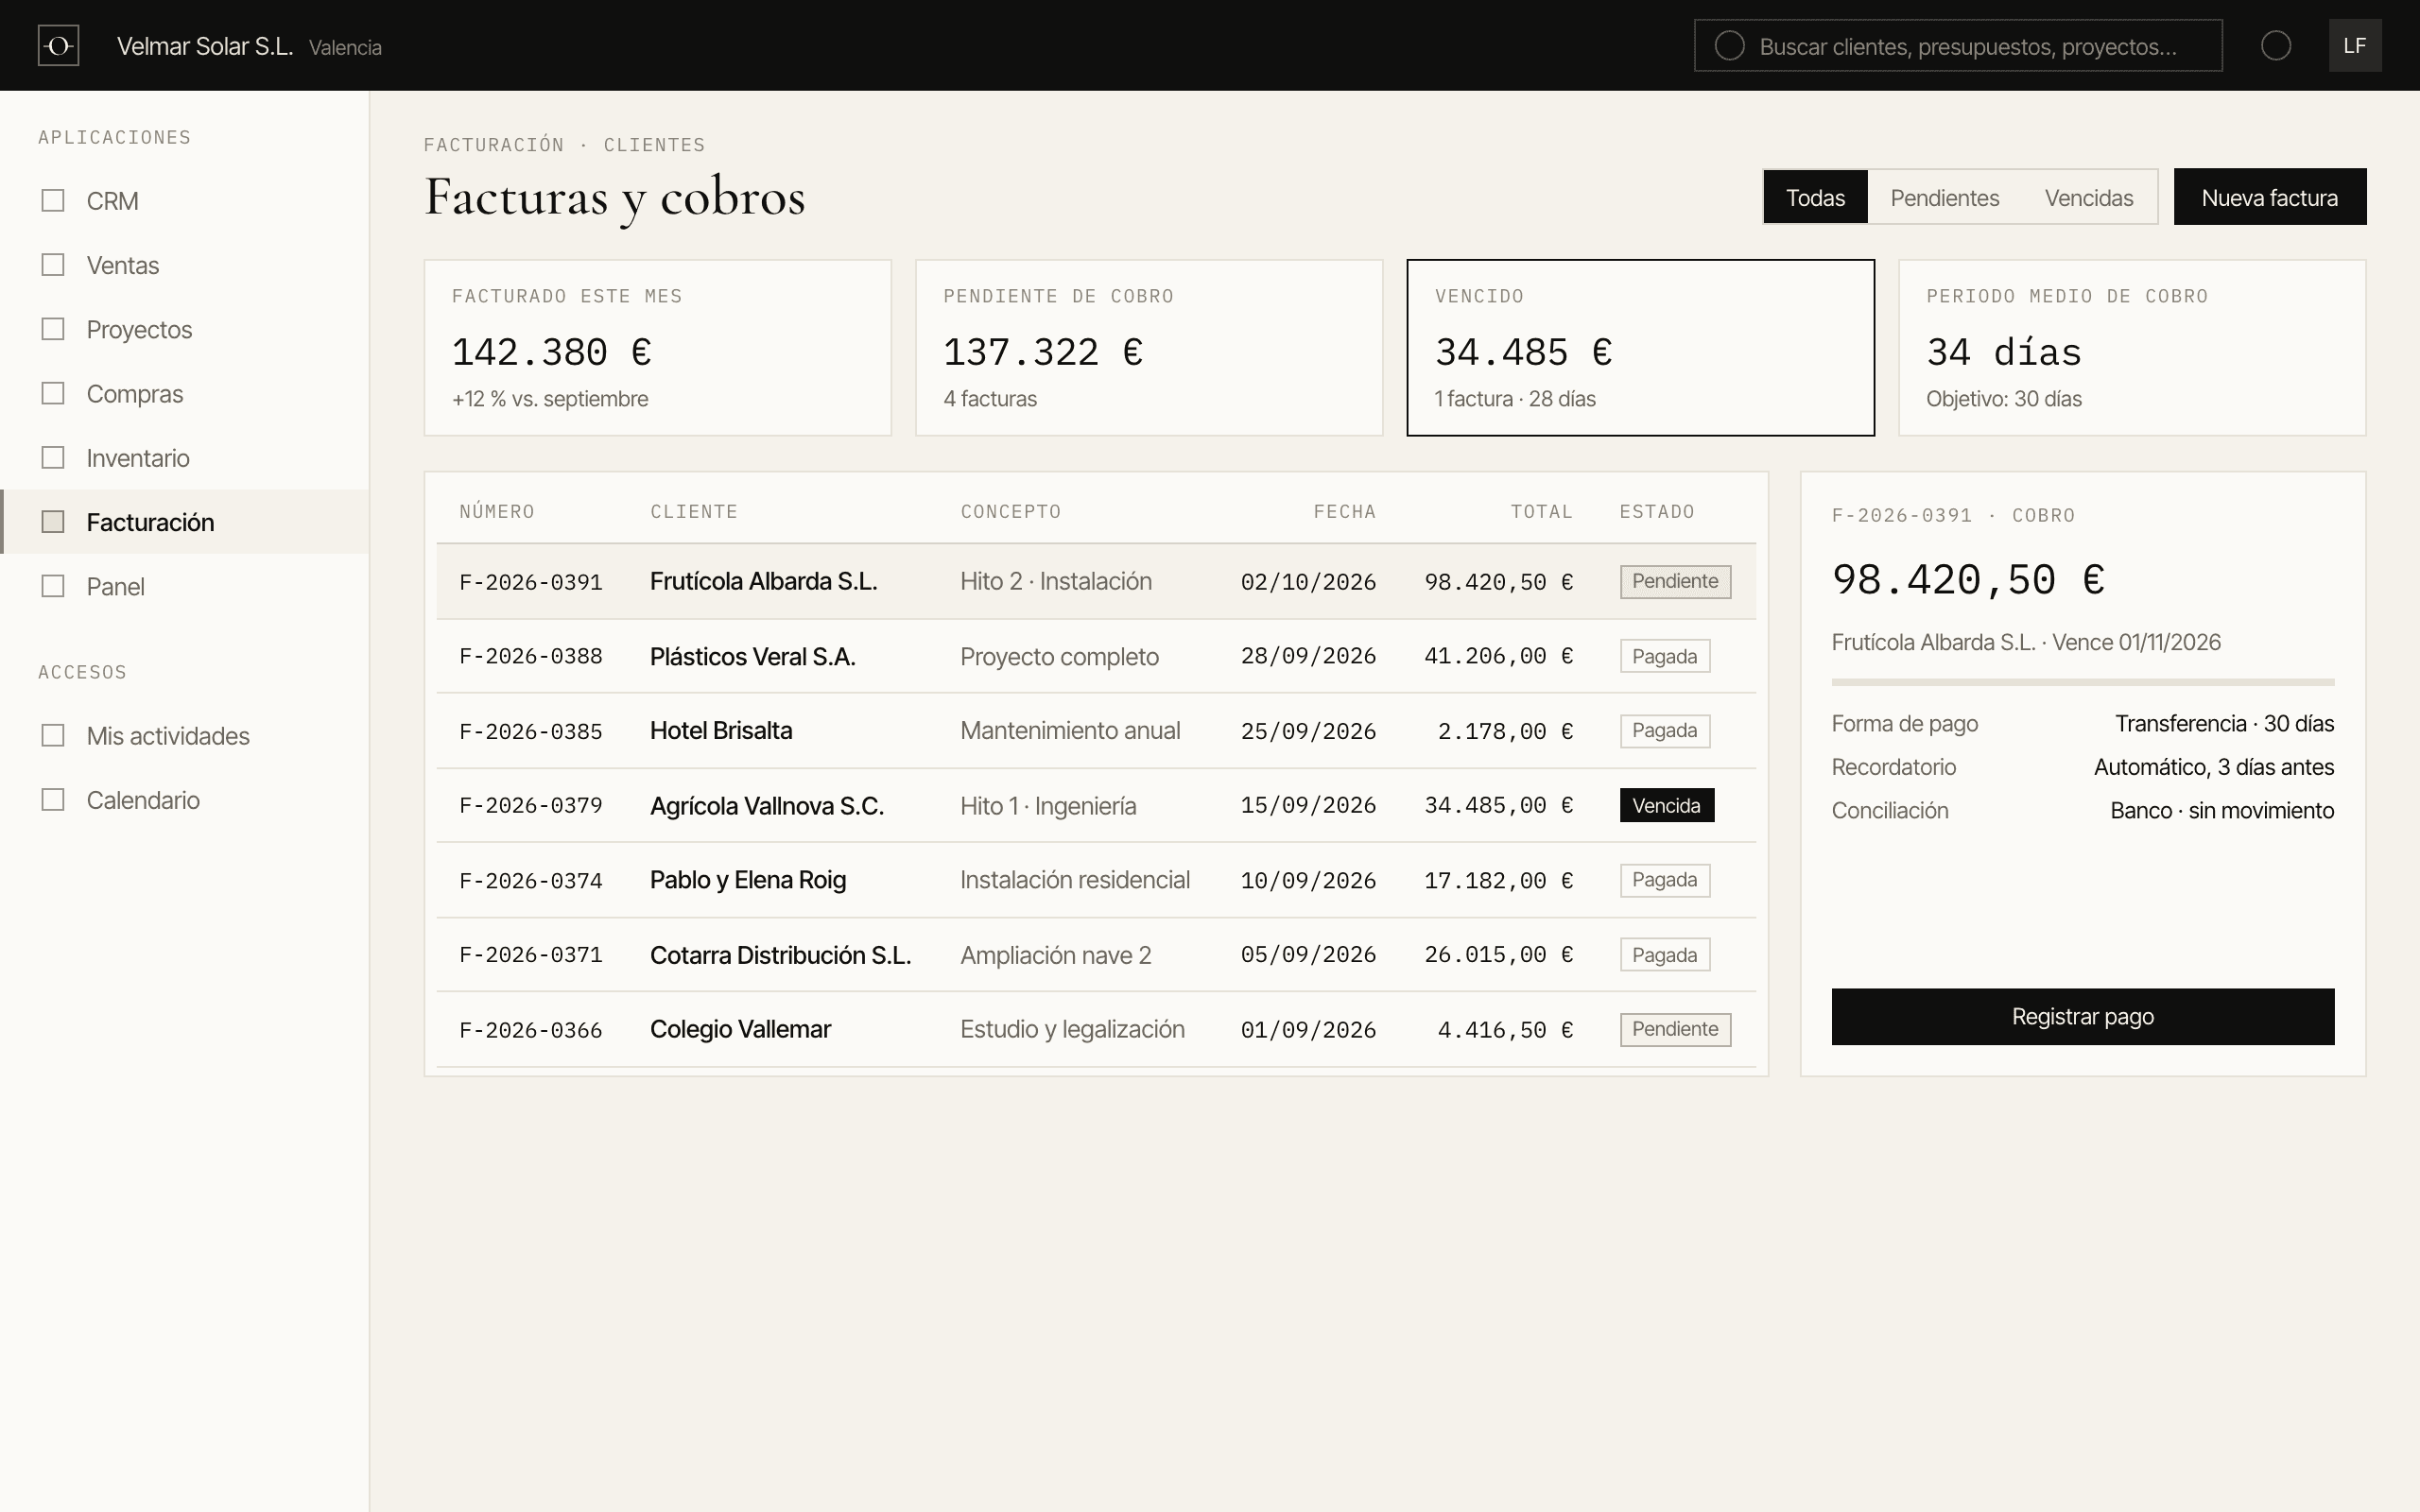Screen dimensions: 2420x1512
Task: Click client Frutícola Albarda S.L. in table
Action: 763,581
